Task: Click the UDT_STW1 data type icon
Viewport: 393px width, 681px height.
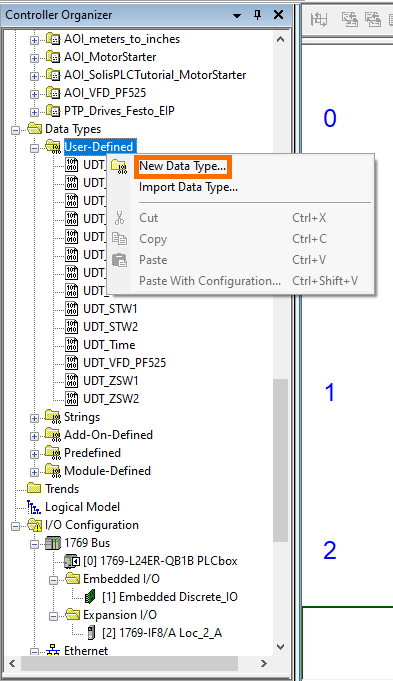Action: (72, 309)
